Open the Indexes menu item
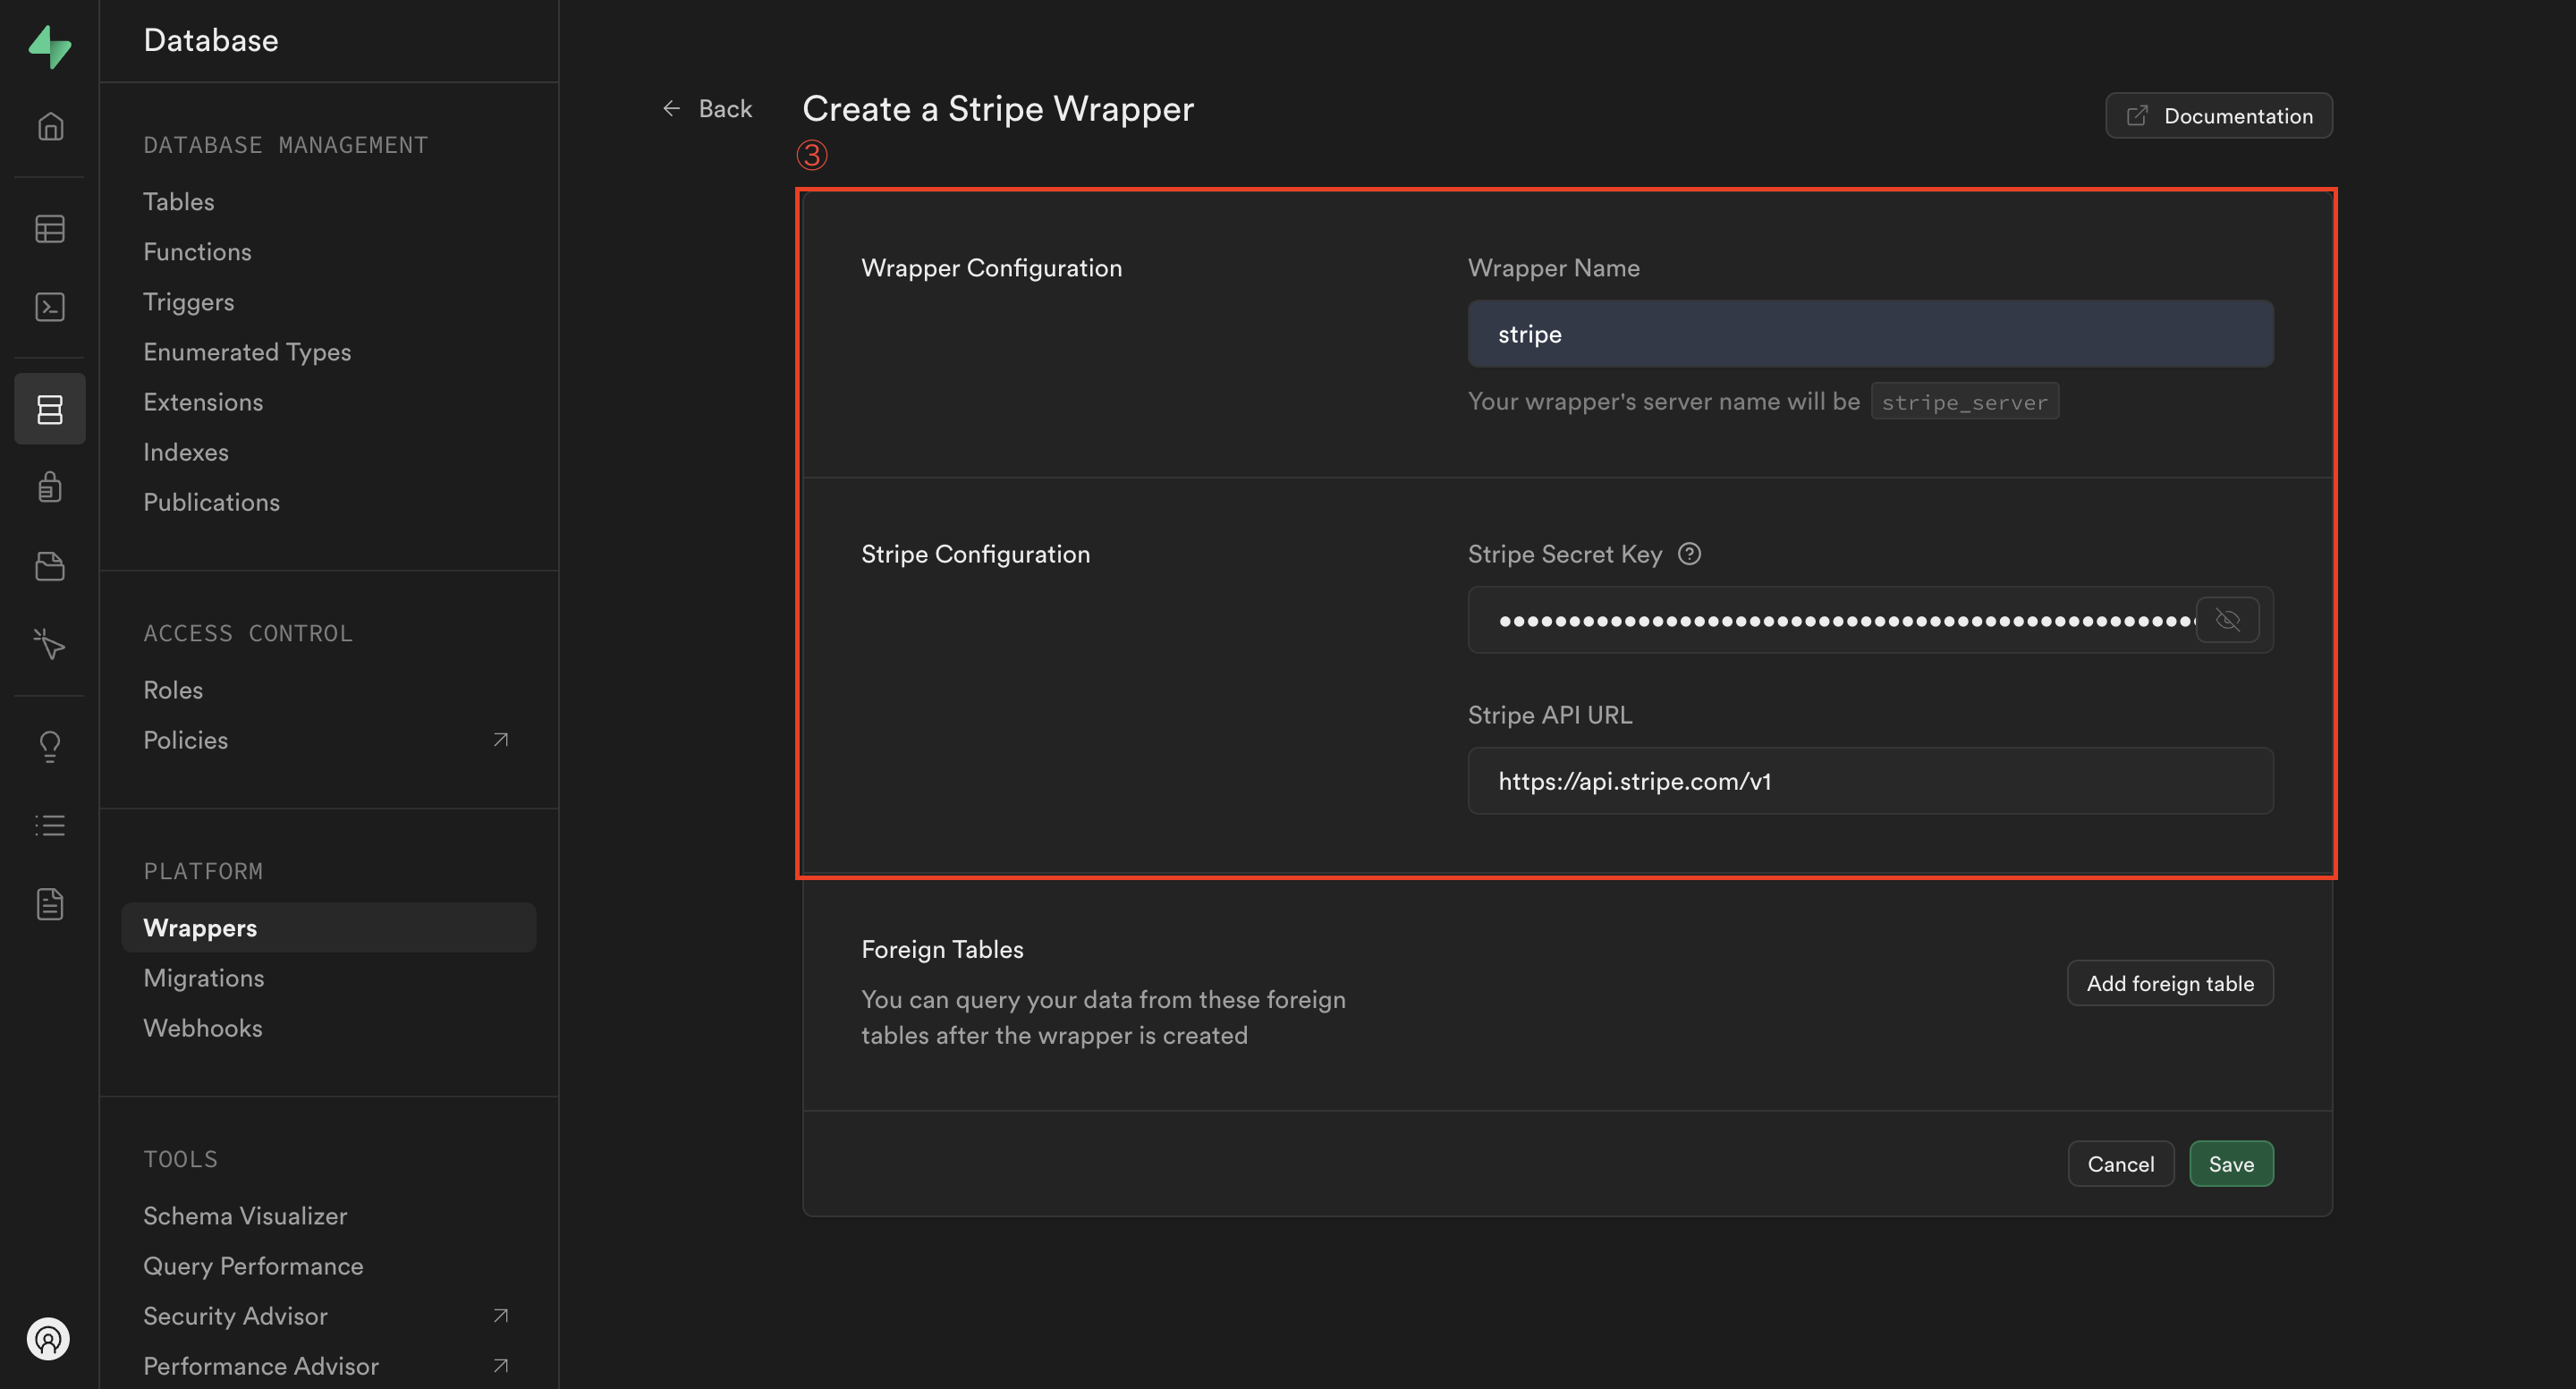This screenshot has width=2576, height=1389. click(x=186, y=452)
